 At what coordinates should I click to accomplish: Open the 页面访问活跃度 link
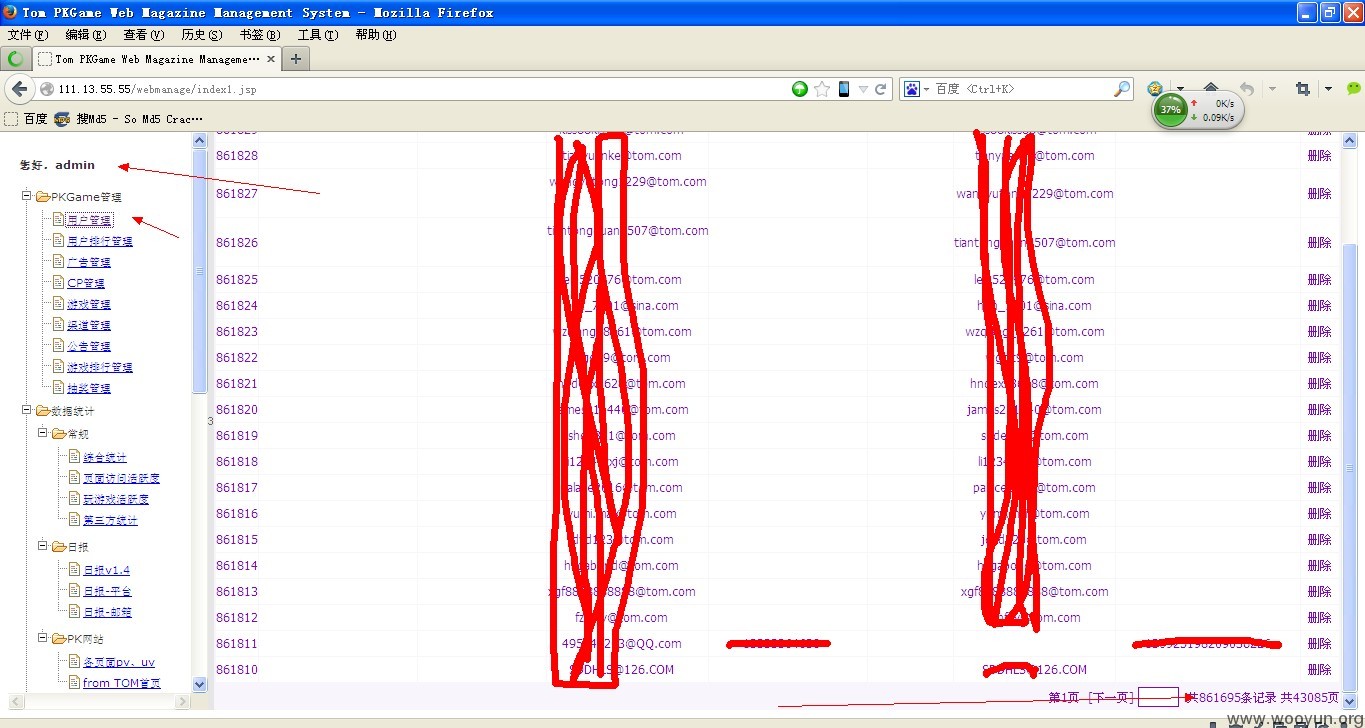tap(122, 478)
